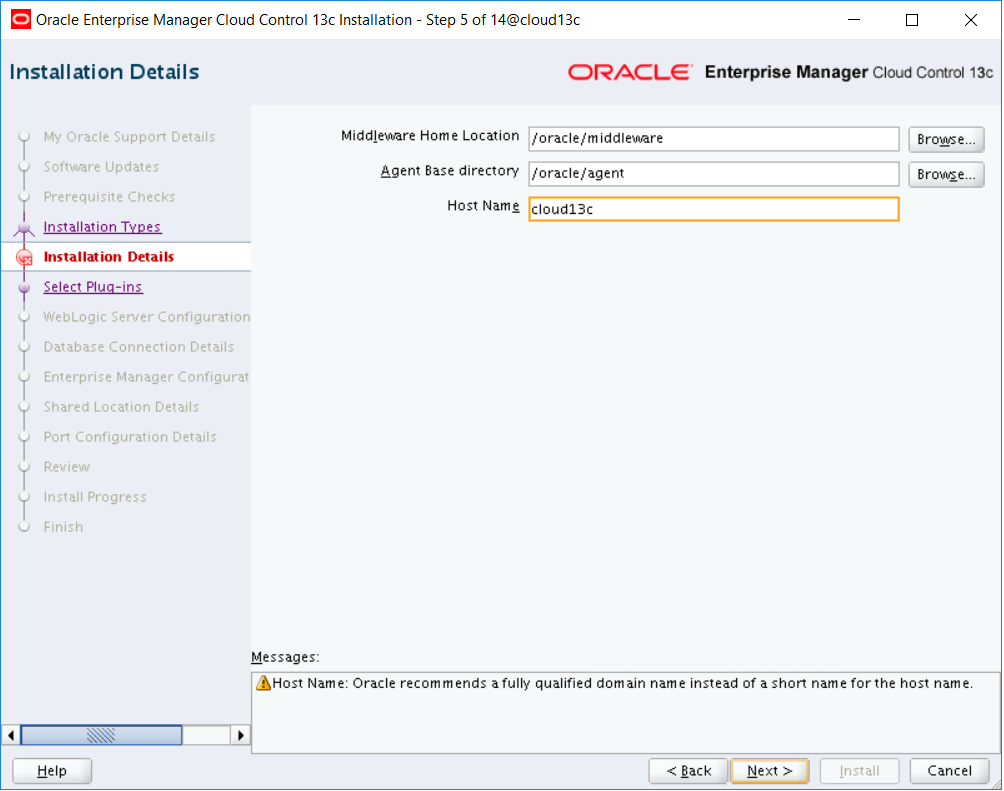
Task: Browse for the Agent Base directory
Action: tap(946, 174)
